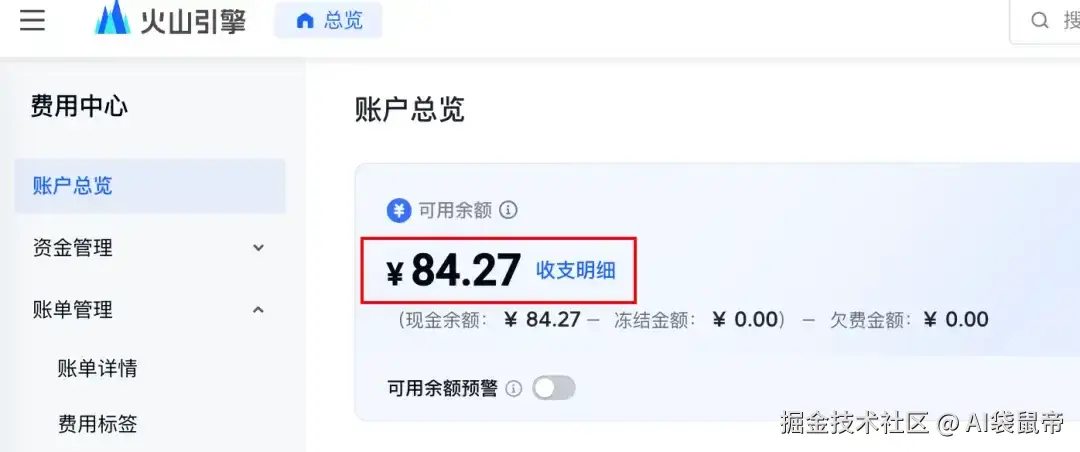Open the 收支明细 link
The image size is (1080, 452).
[x=576, y=271]
